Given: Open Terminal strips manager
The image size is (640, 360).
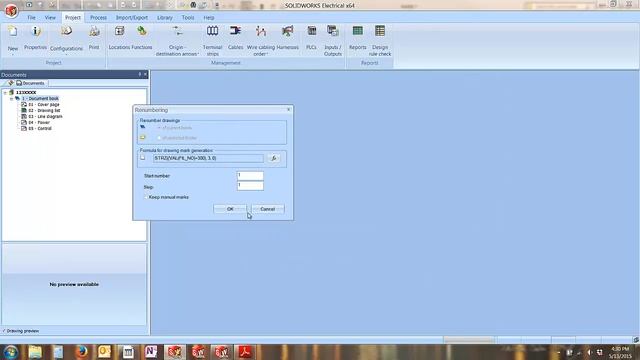Looking at the screenshot, I should (x=212, y=41).
